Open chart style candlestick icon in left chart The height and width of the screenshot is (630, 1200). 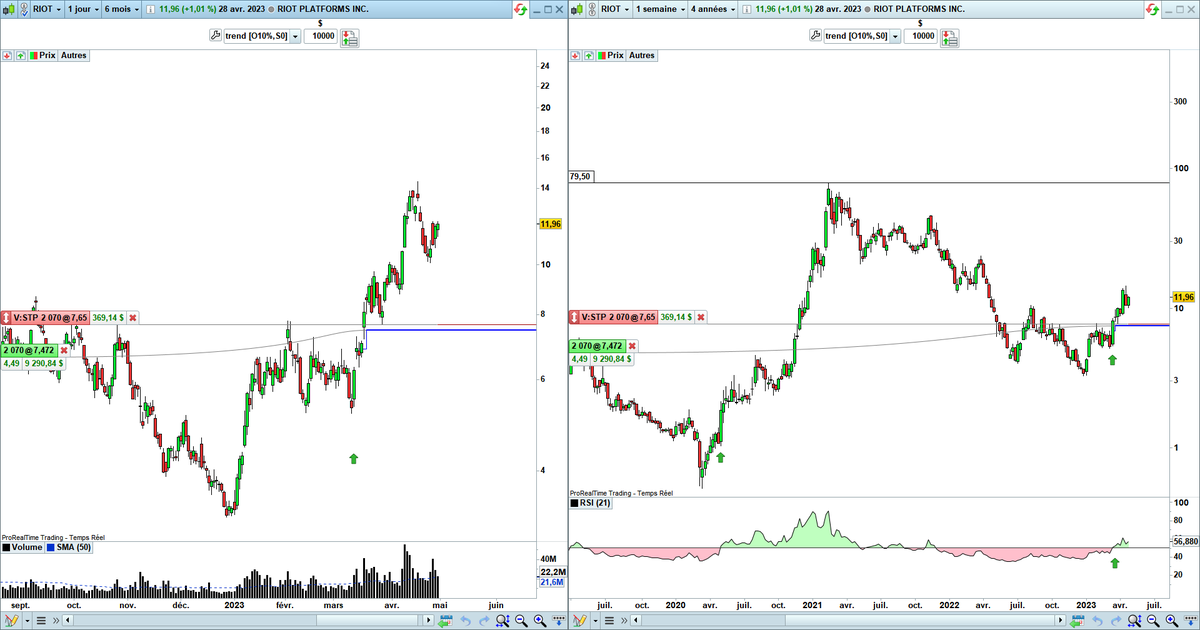(x=10, y=9)
